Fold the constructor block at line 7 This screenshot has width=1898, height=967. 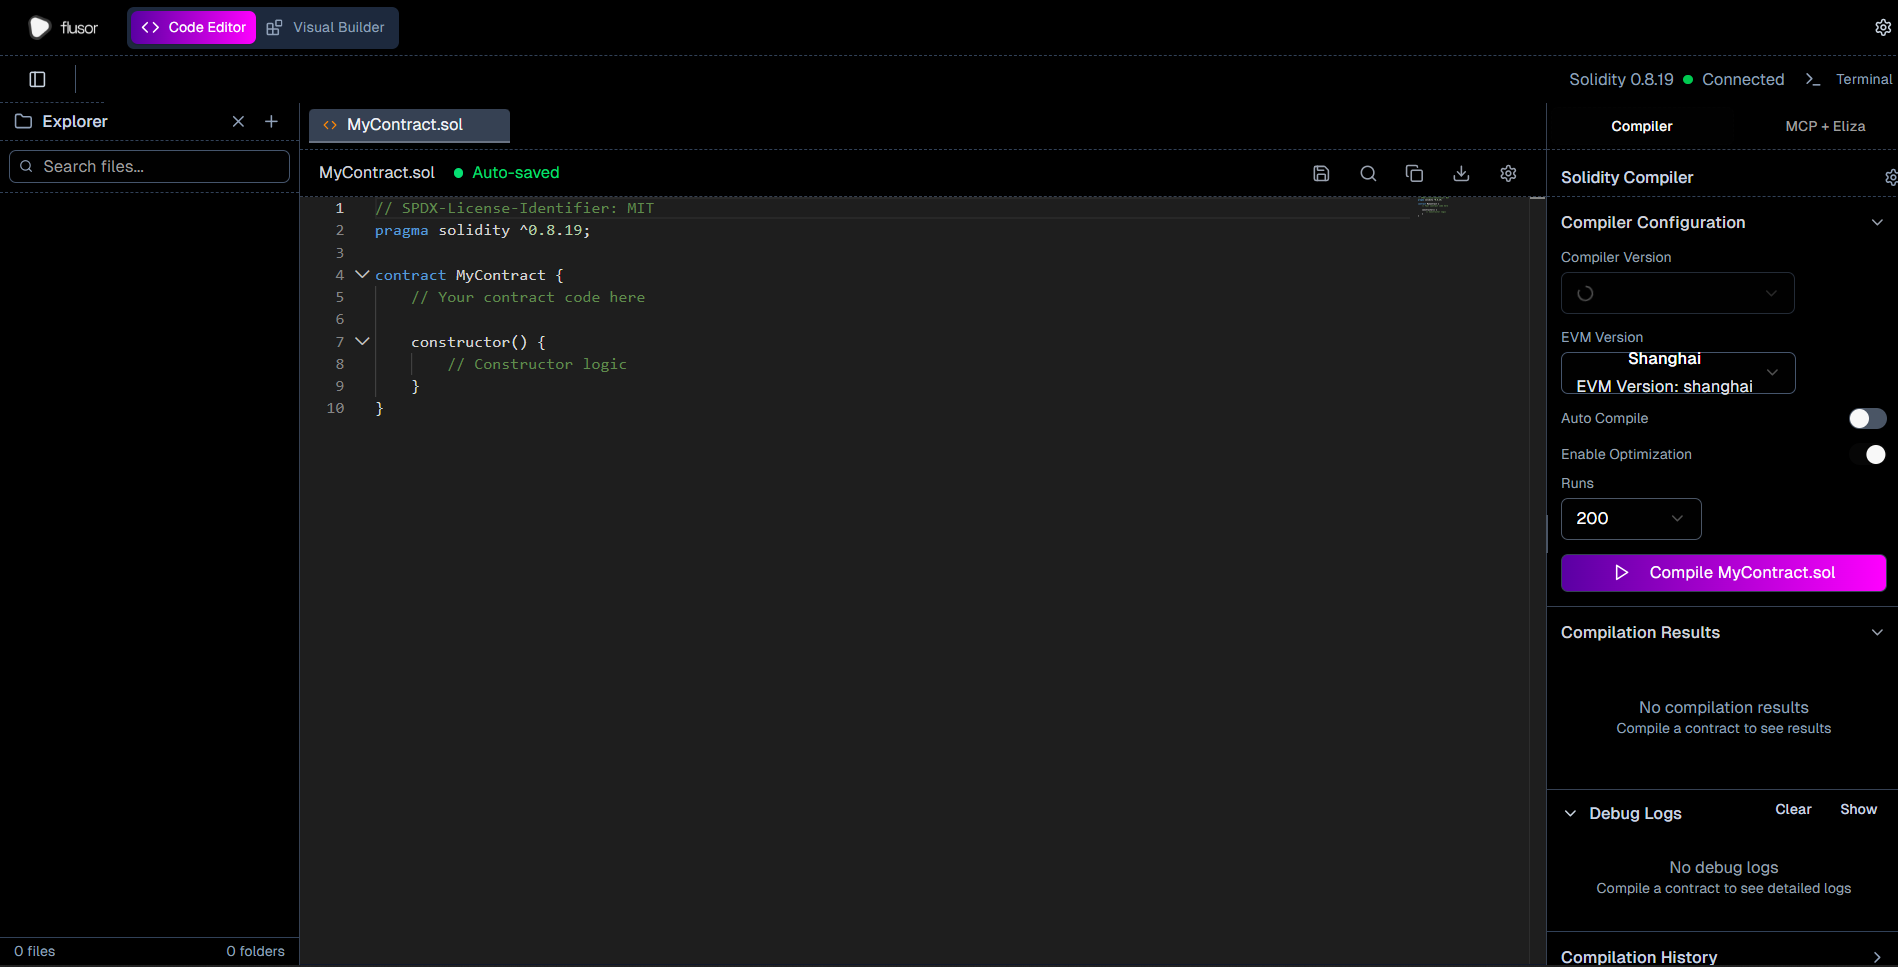tap(362, 341)
